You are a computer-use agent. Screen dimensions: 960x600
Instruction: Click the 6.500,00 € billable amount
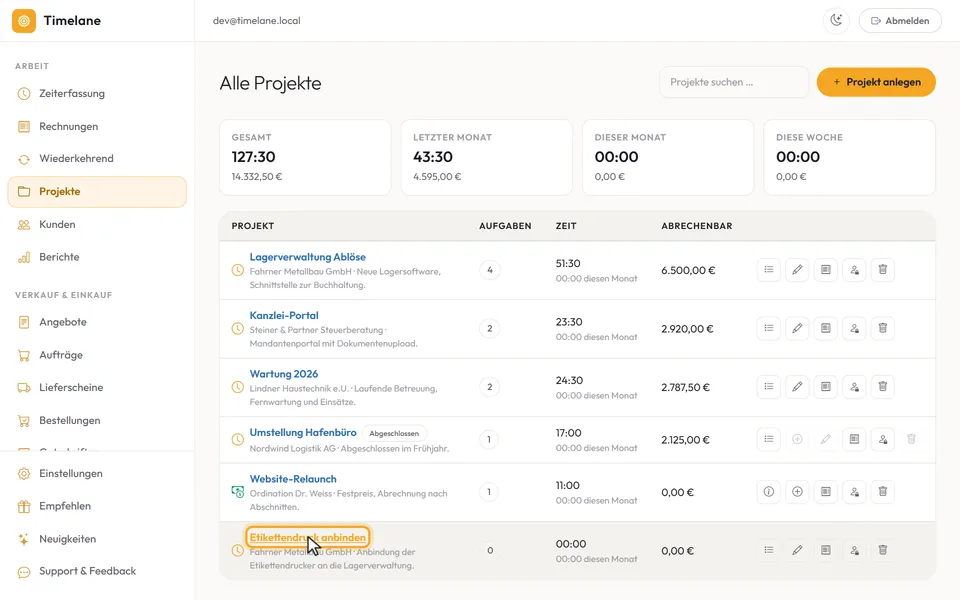tap(688, 270)
